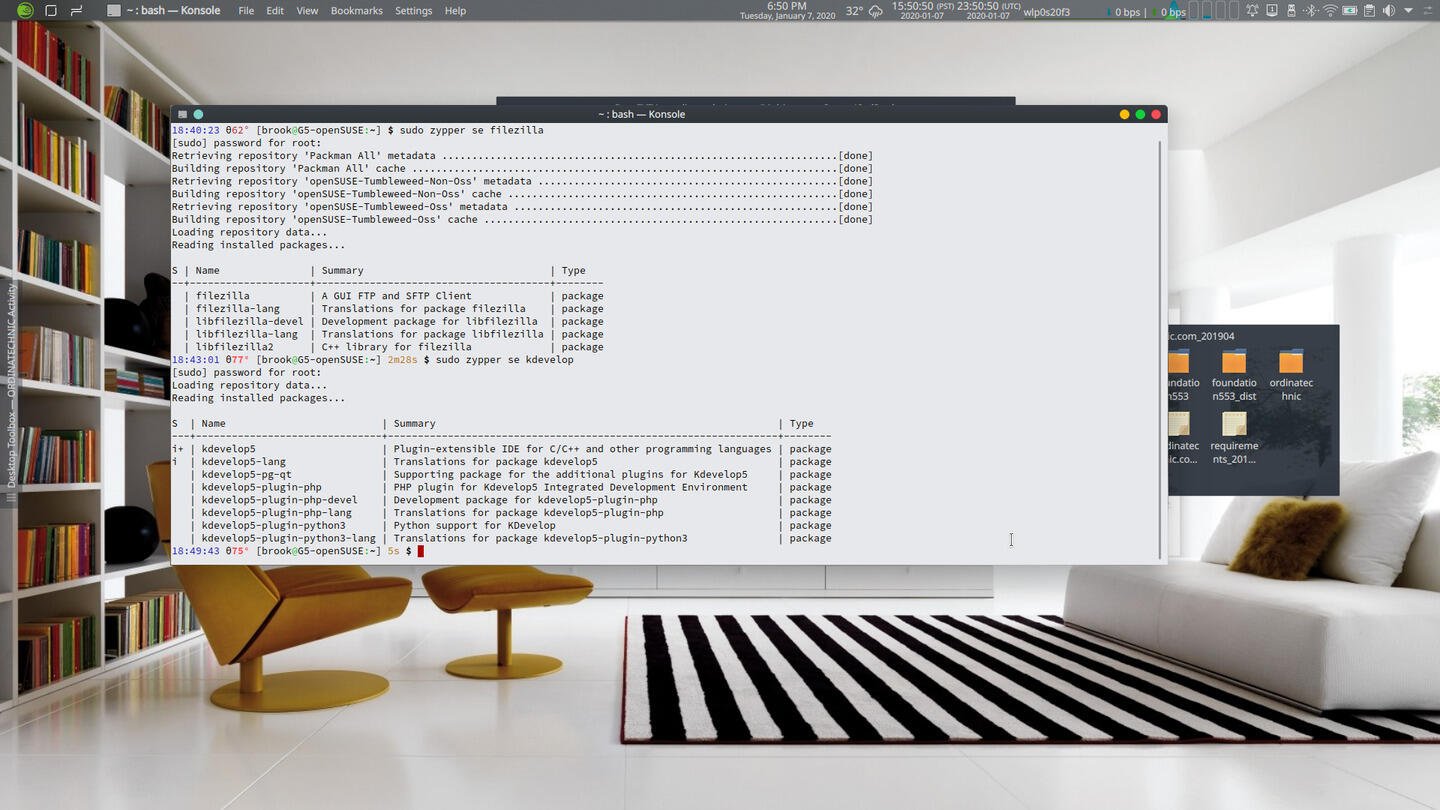Click the 'A GUI FTP and SFTP Client' summary
The height and width of the screenshot is (810, 1440).
(x=396, y=296)
